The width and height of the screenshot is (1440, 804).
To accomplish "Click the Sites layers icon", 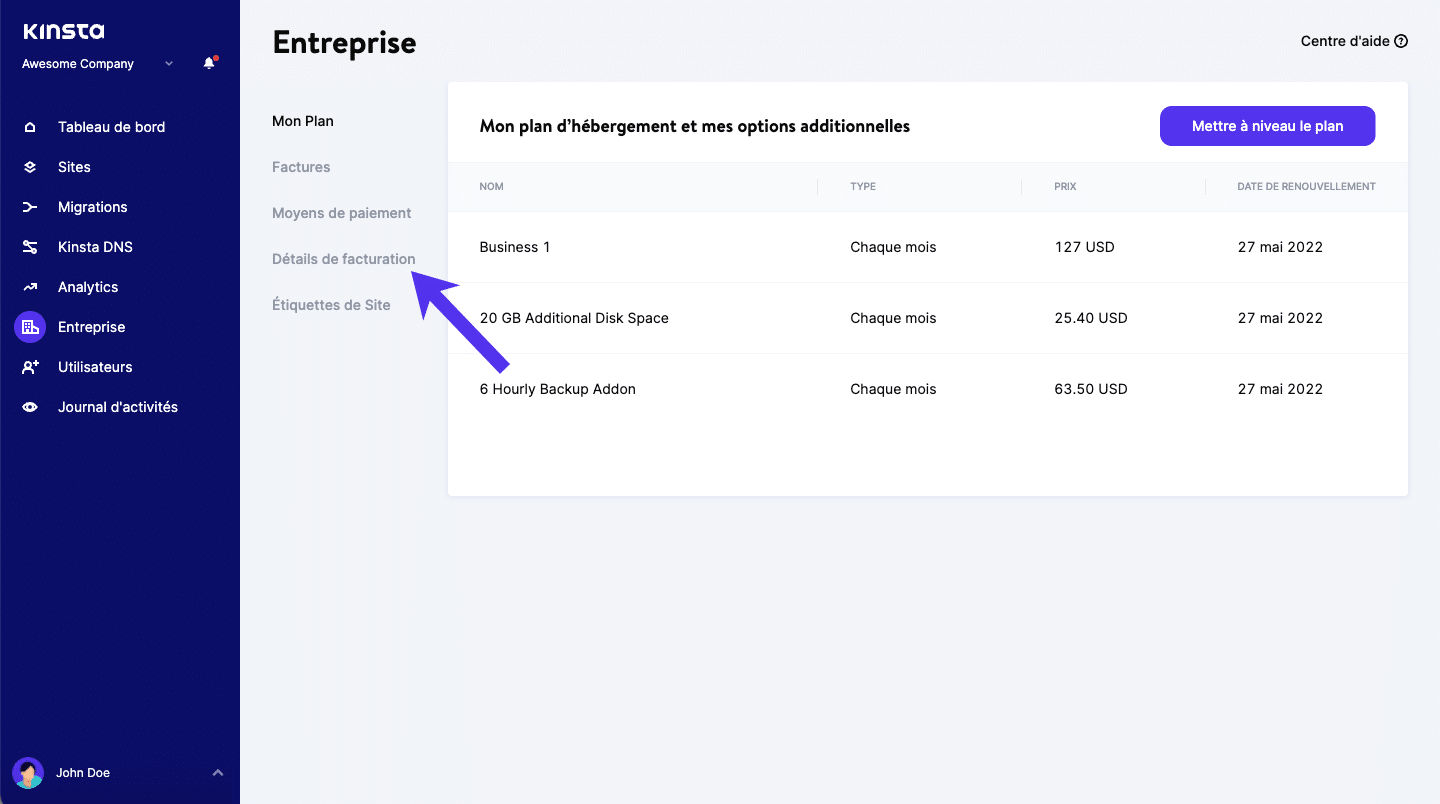I will click(30, 167).
